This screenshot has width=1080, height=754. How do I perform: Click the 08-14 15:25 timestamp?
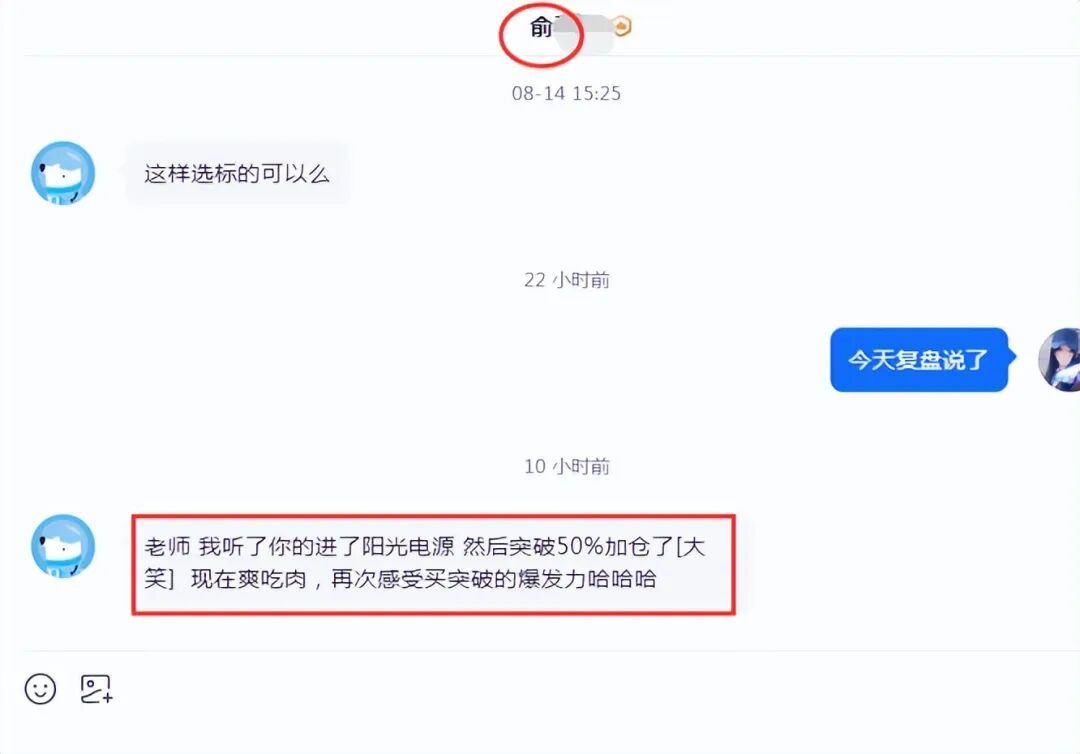(566, 93)
